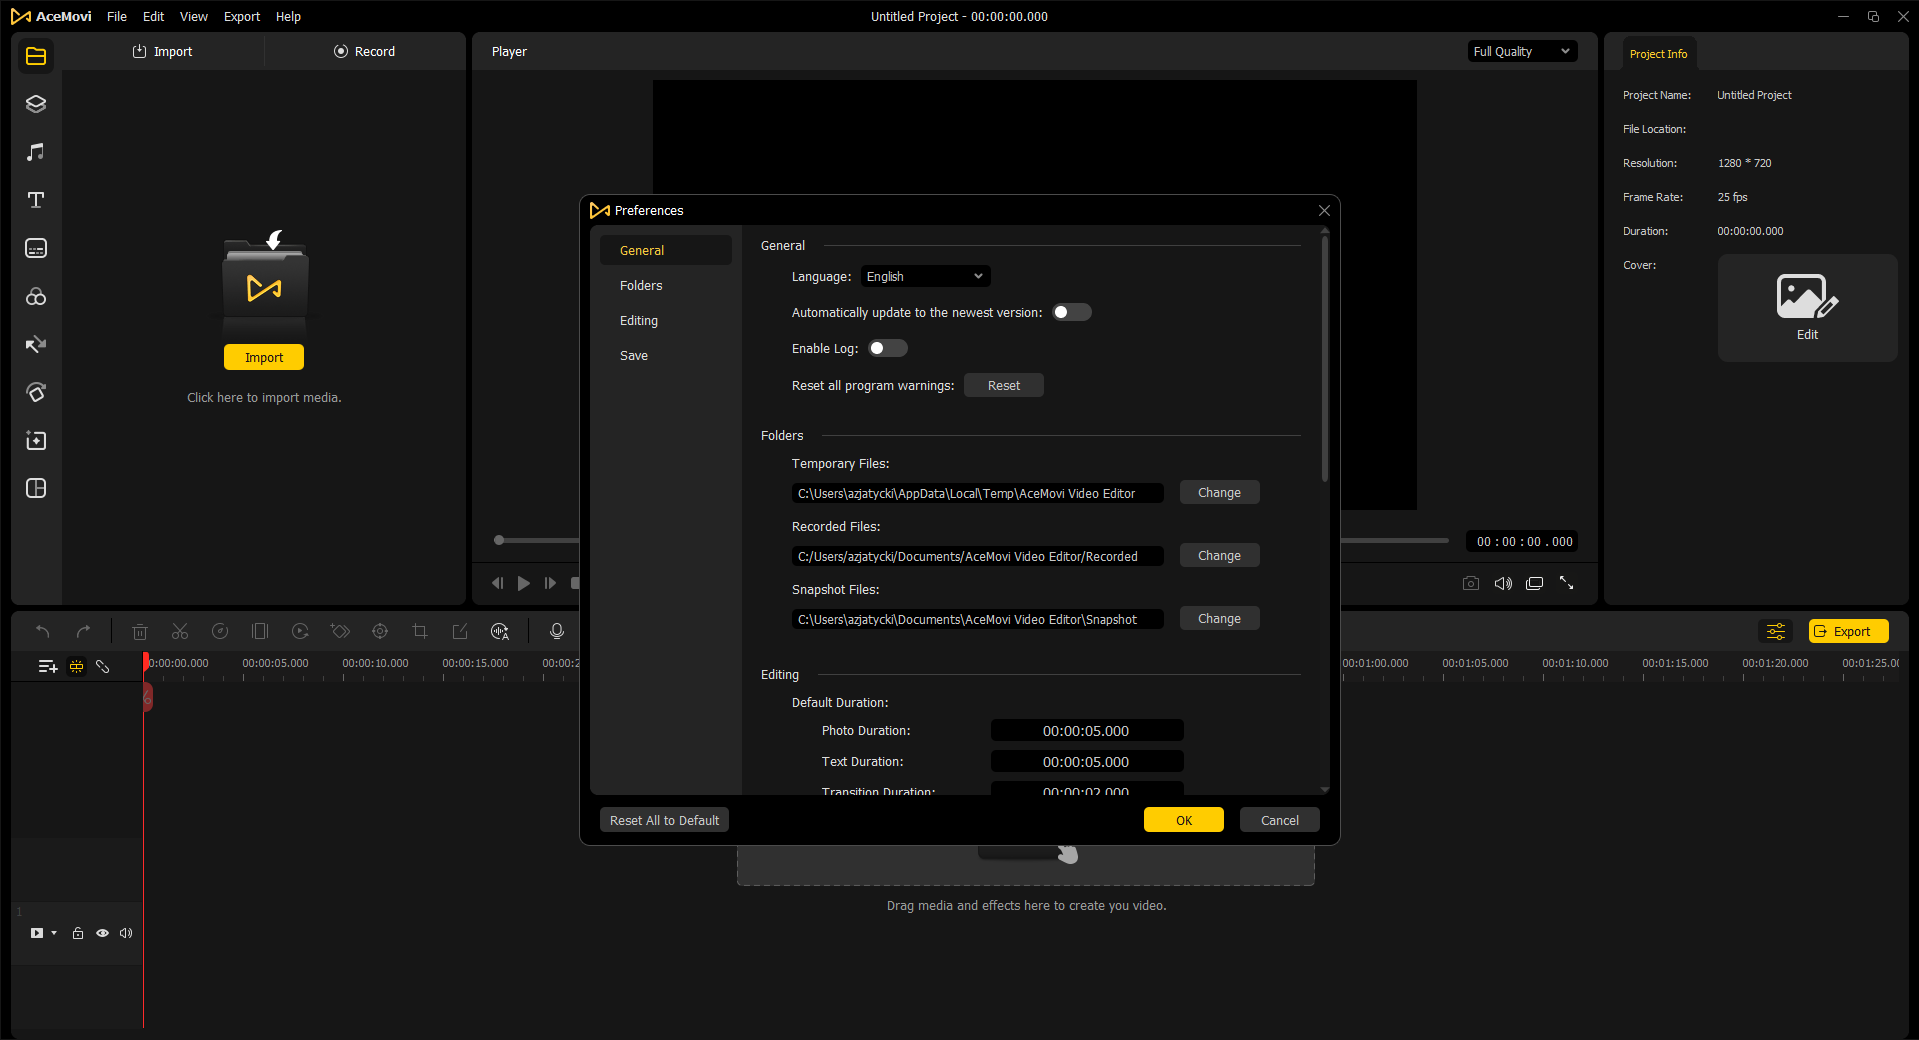Change the Temporary Files folder
This screenshot has height=1040, width=1919.
click(1220, 492)
